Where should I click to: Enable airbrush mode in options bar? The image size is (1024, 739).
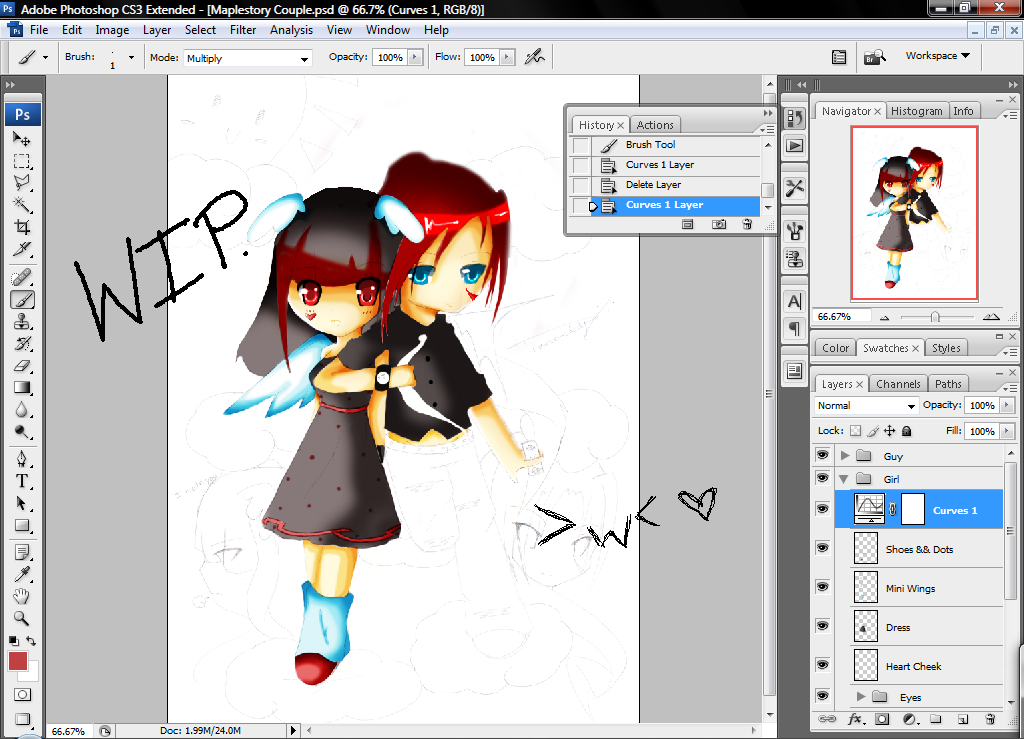[x=534, y=57]
